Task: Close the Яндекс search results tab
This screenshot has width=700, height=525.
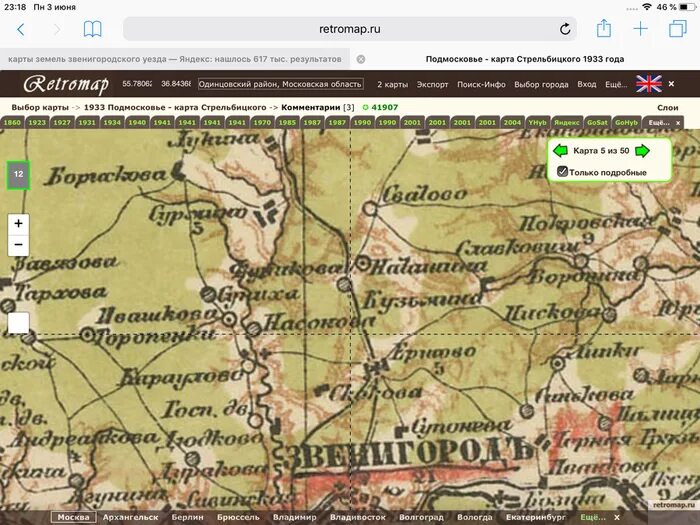Action: coord(361,59)
